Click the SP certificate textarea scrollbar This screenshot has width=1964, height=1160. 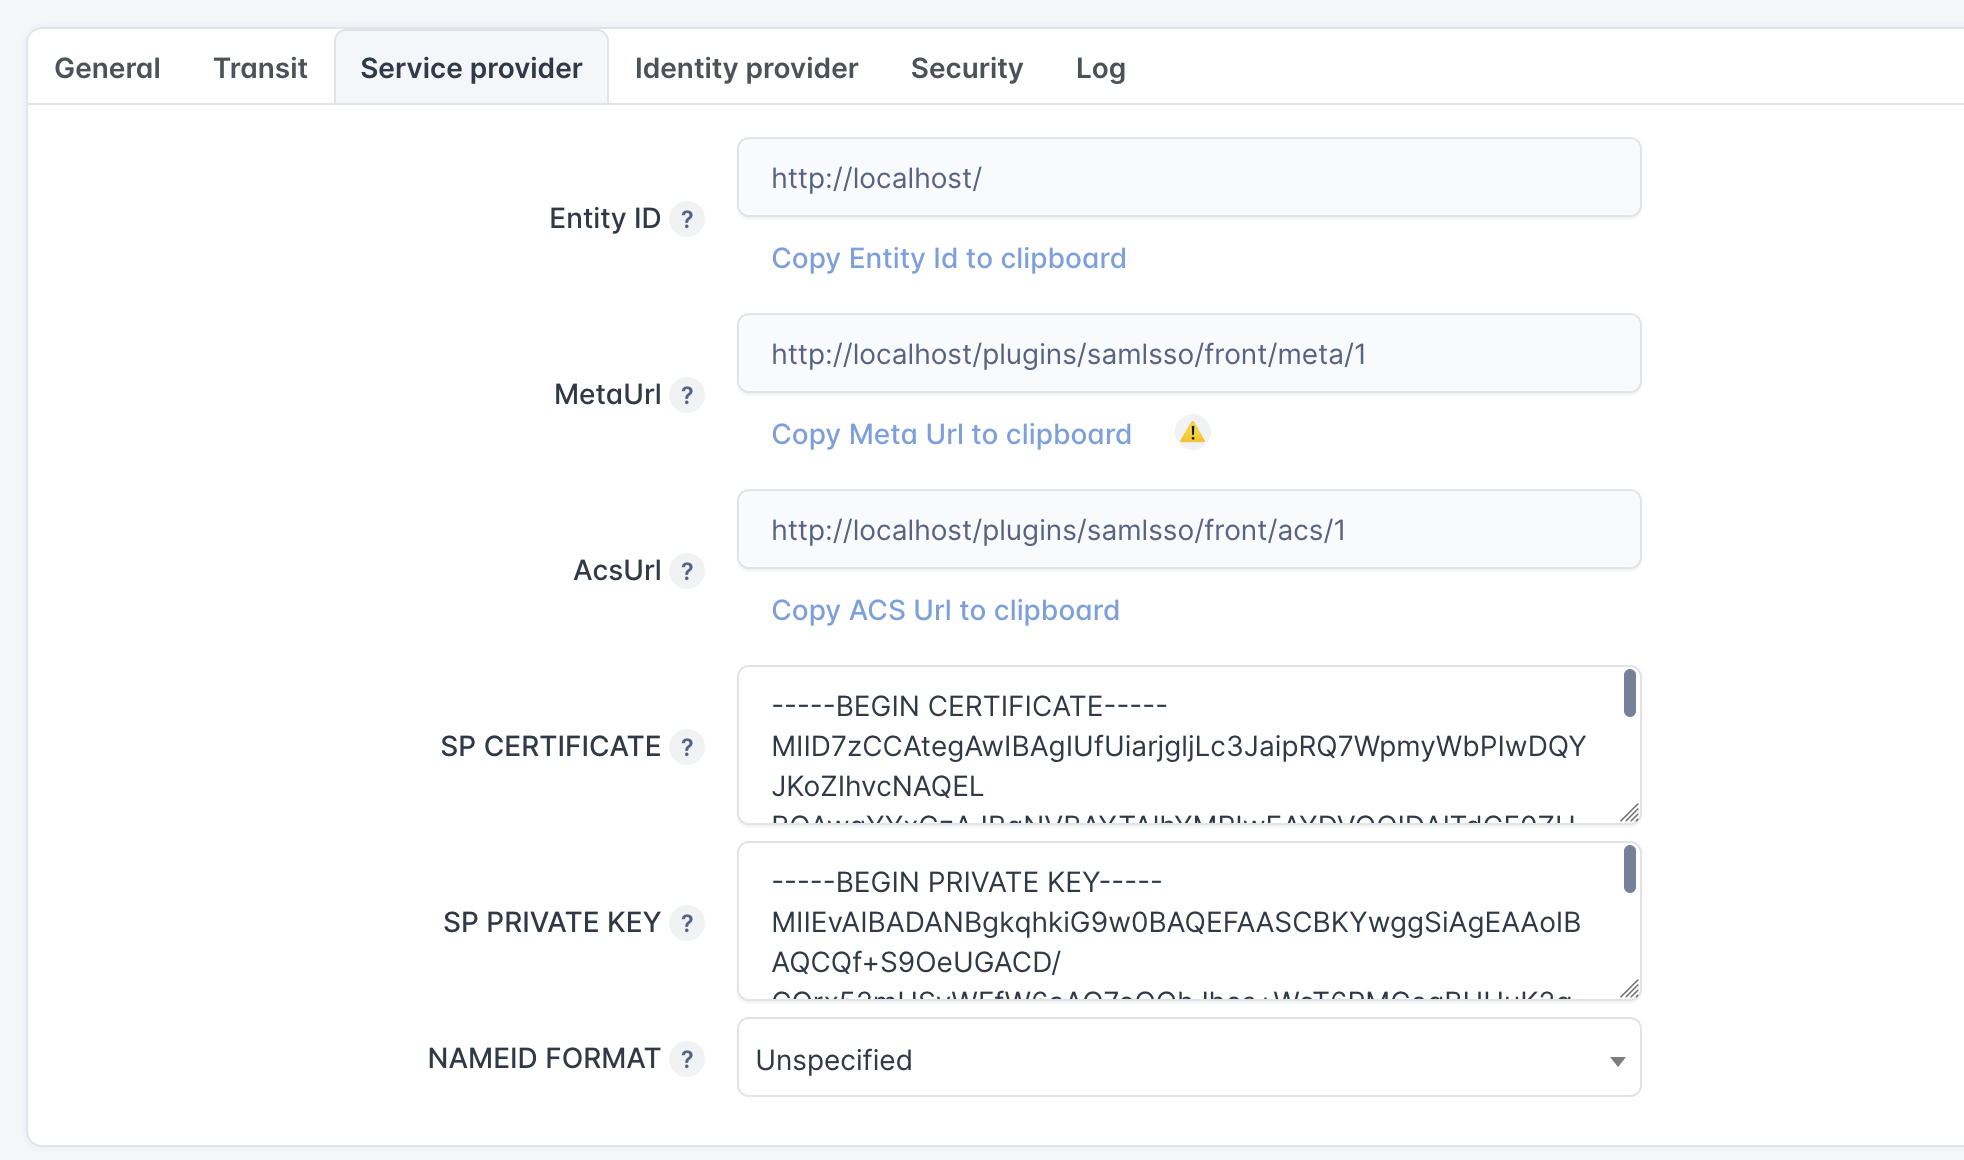(1629, 694)
